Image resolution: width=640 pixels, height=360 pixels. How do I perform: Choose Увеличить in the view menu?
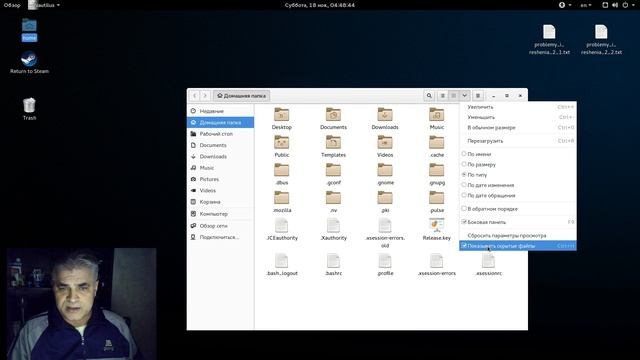(x=518, y=107)
